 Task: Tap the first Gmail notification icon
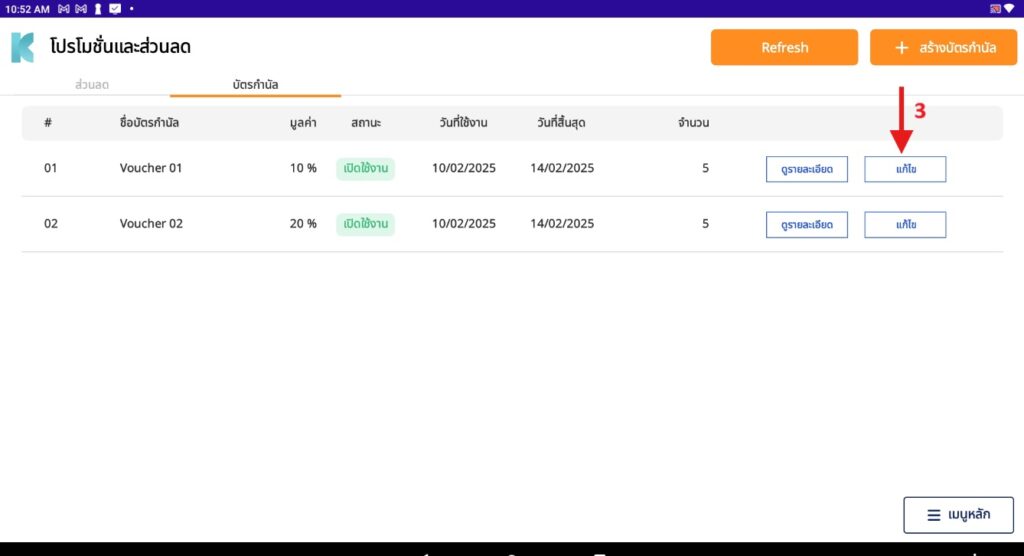(x=64, y=9)
